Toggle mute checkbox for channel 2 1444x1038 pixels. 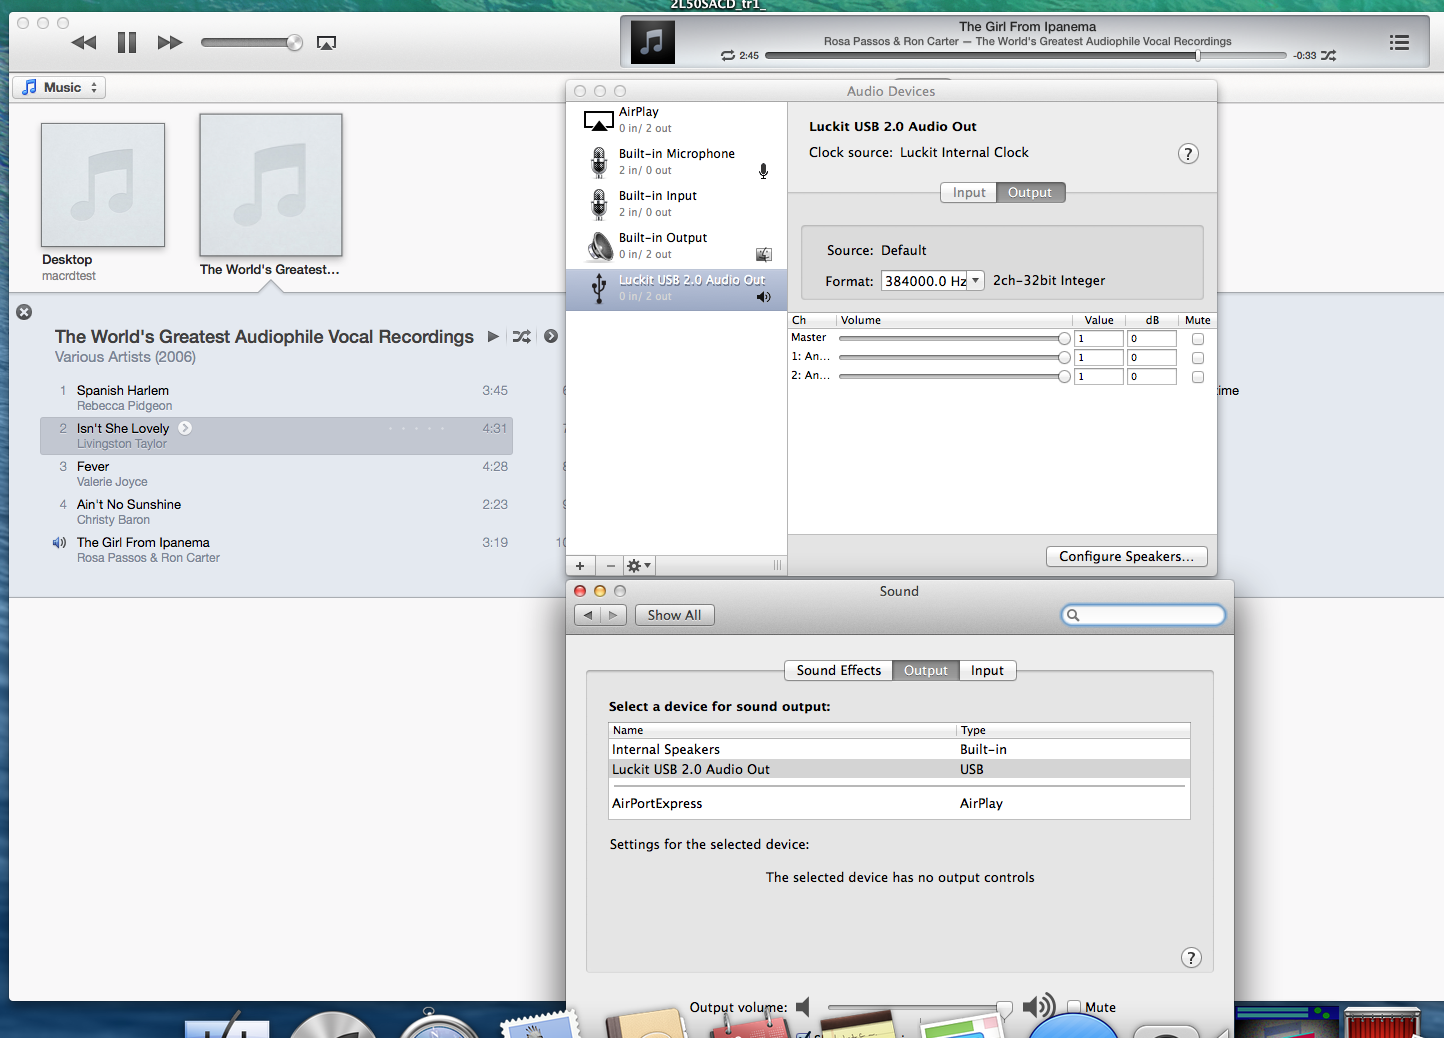[x=1198, y=377]
